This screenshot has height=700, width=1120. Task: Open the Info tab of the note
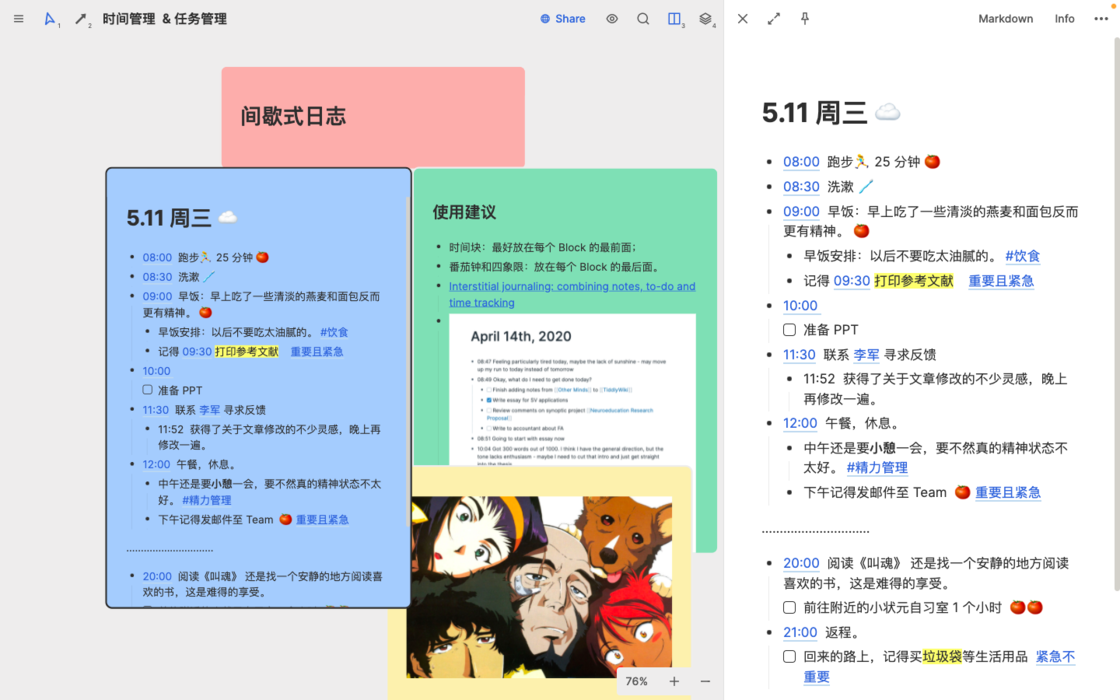1064,18
